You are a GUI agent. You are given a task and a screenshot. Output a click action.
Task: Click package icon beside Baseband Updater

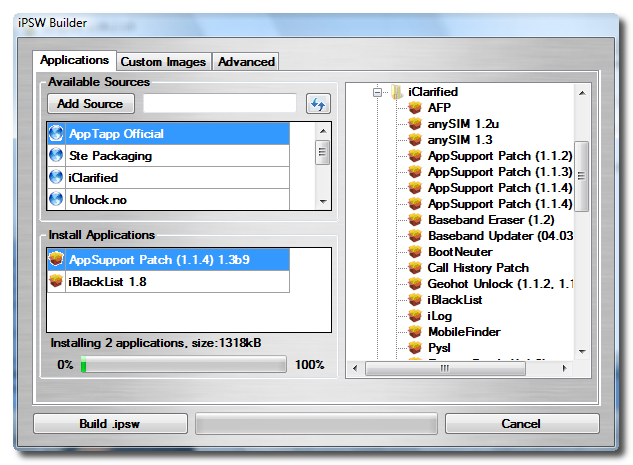tap(415, 236)
